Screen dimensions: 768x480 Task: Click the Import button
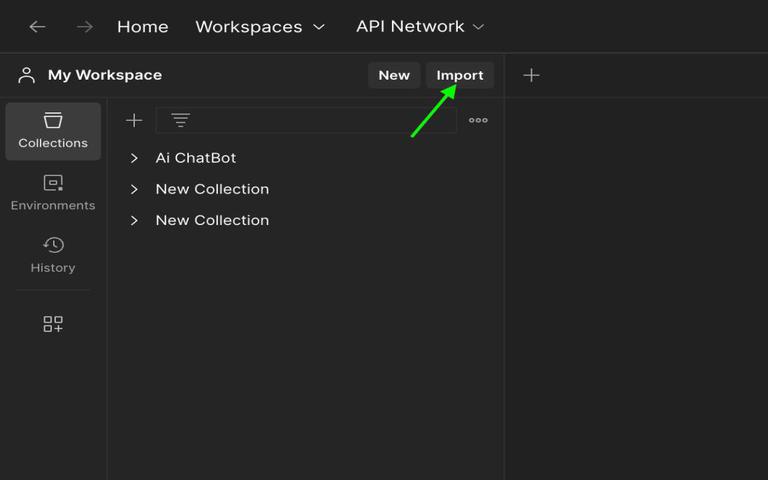[x=460, y=75]
